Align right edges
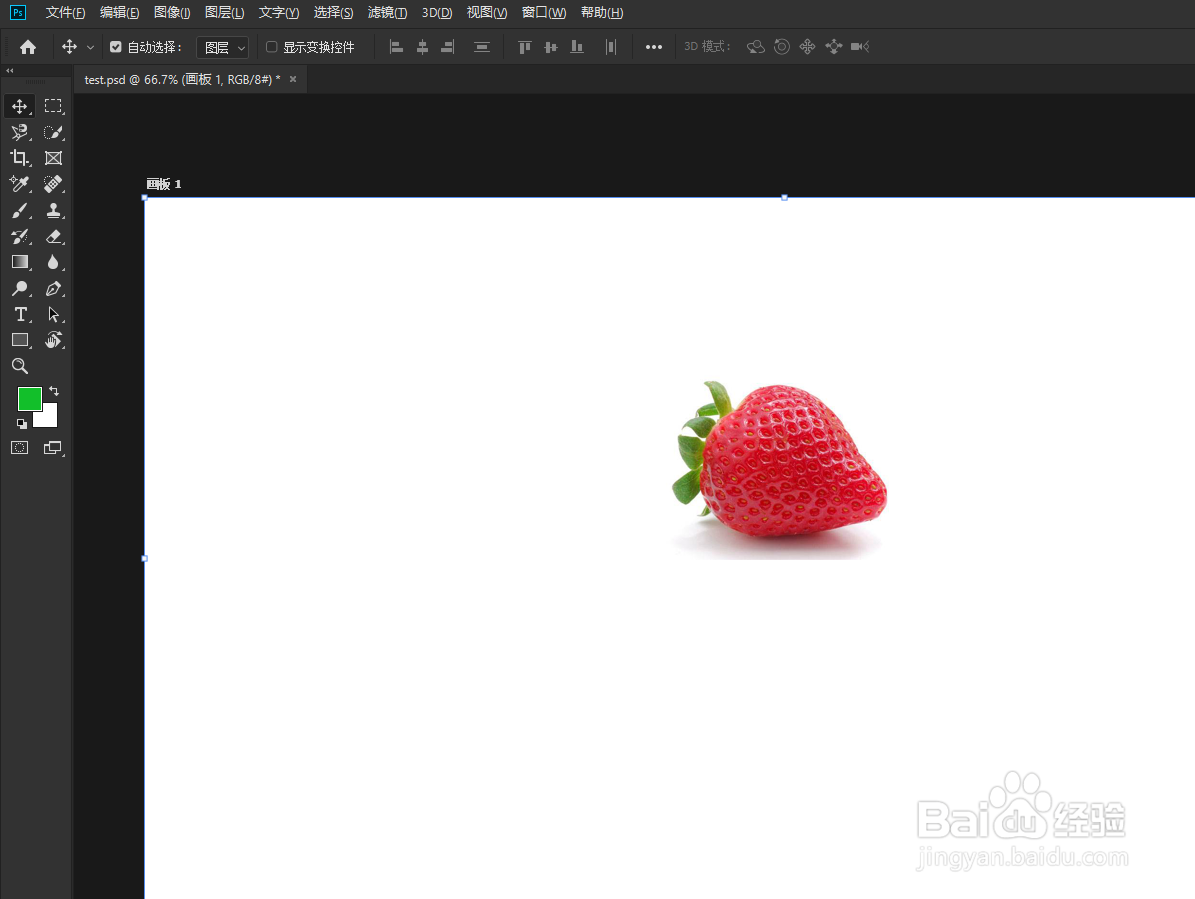The image size is (1195, 899). (448, 47)
